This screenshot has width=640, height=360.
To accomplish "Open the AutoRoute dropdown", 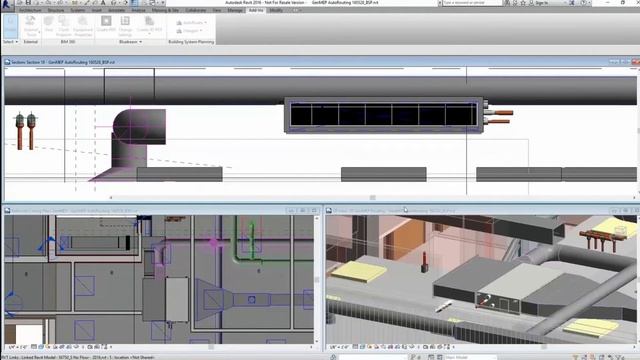I will pos(191,22).
